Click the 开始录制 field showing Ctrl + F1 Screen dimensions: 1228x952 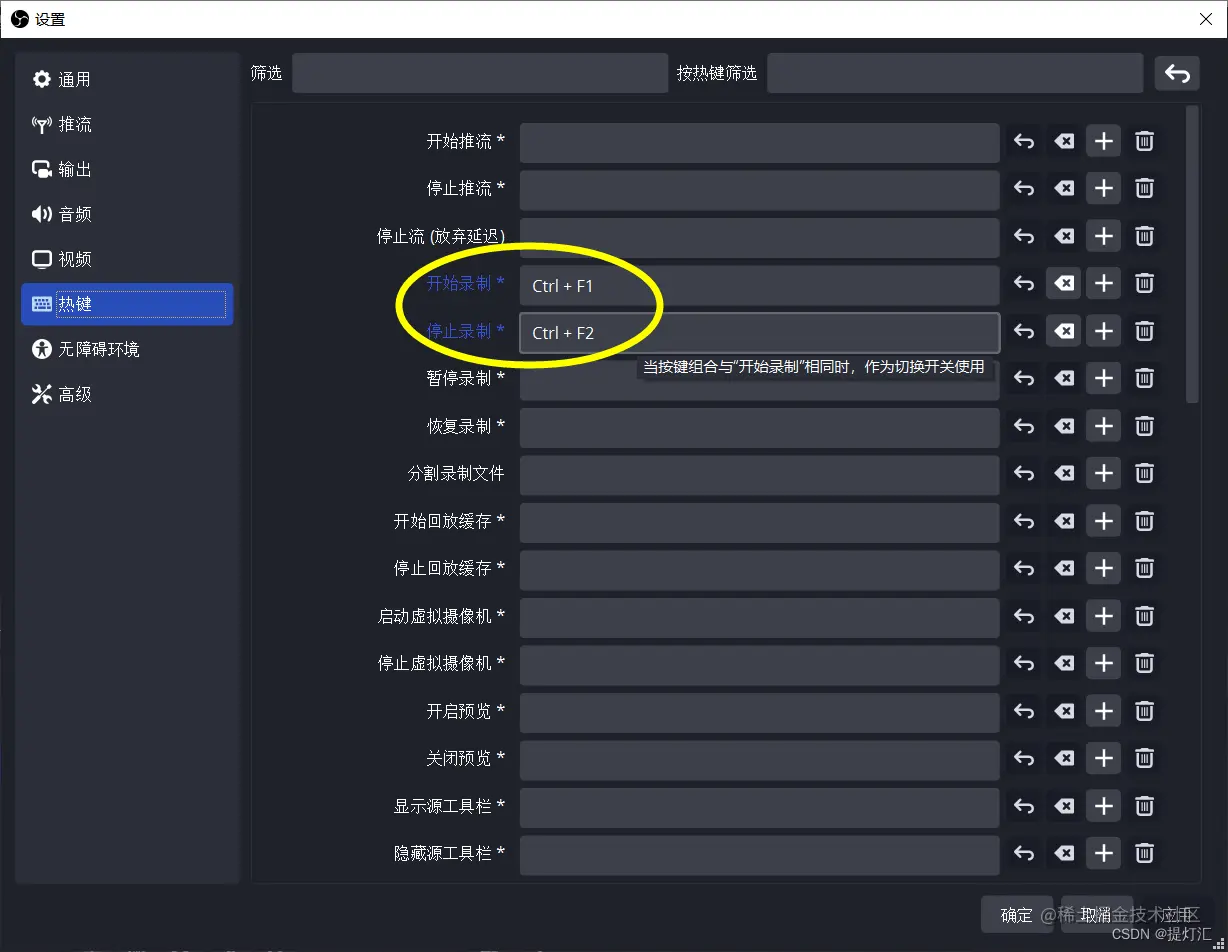tap(760, 286)
